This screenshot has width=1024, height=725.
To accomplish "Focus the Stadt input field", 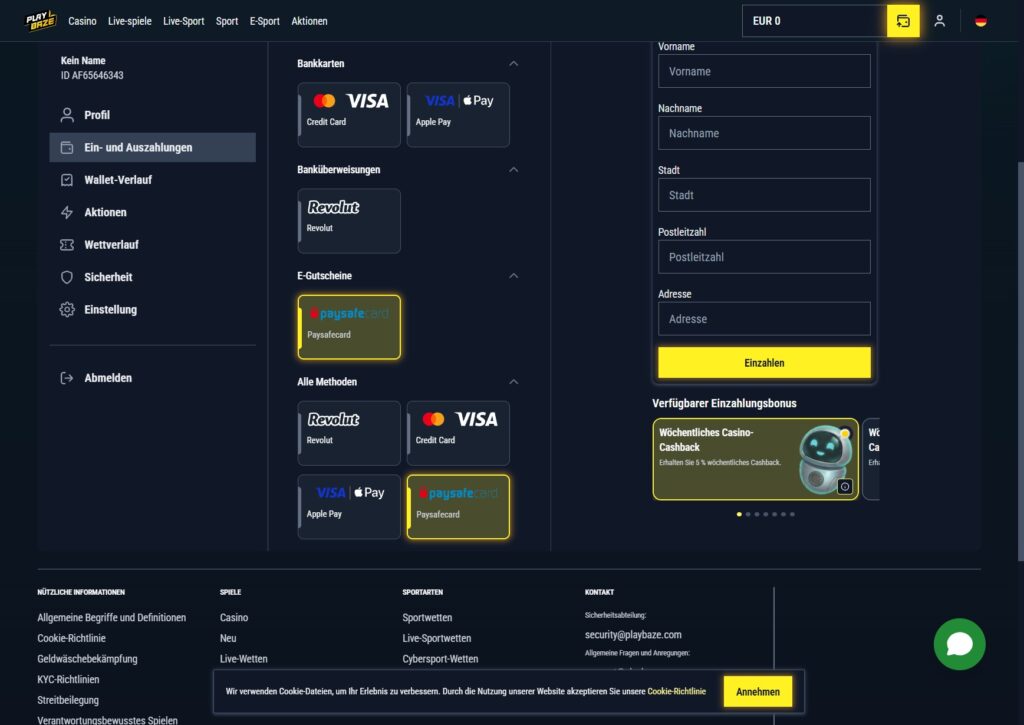I will pyautogui.click(x=764, y=195).
